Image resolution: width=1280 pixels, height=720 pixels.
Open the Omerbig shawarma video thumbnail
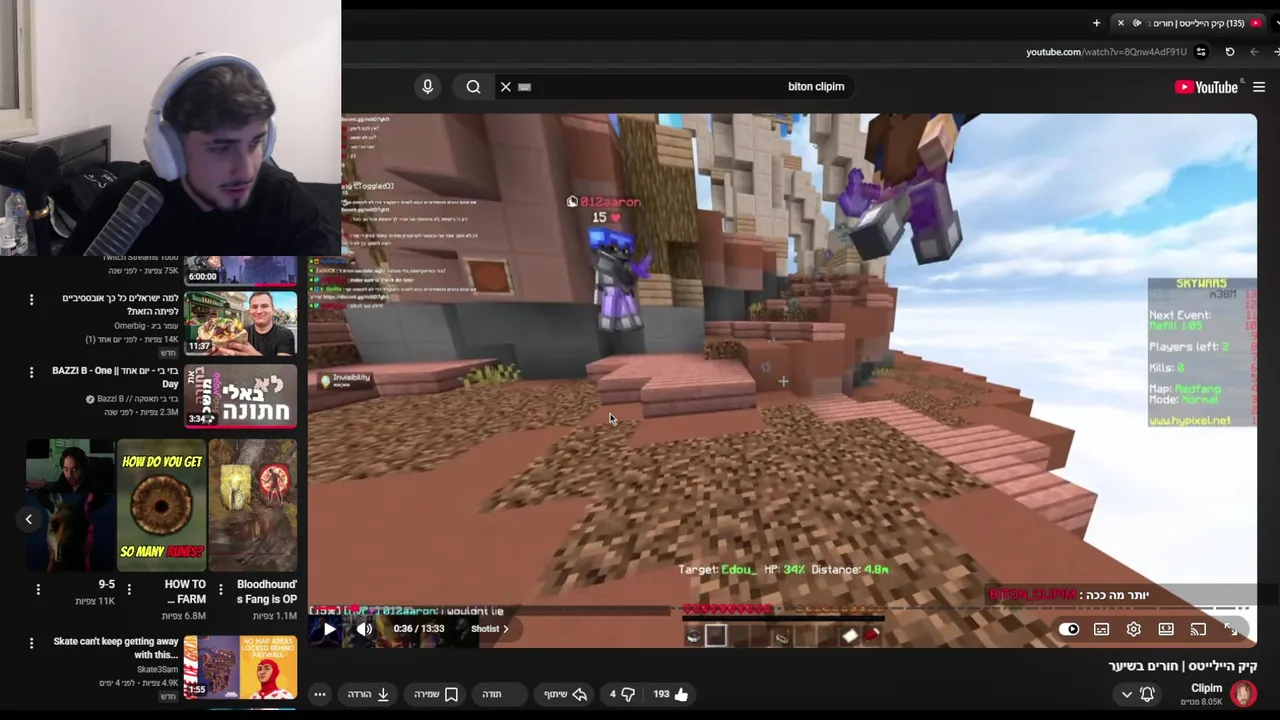tap(241, 324)
